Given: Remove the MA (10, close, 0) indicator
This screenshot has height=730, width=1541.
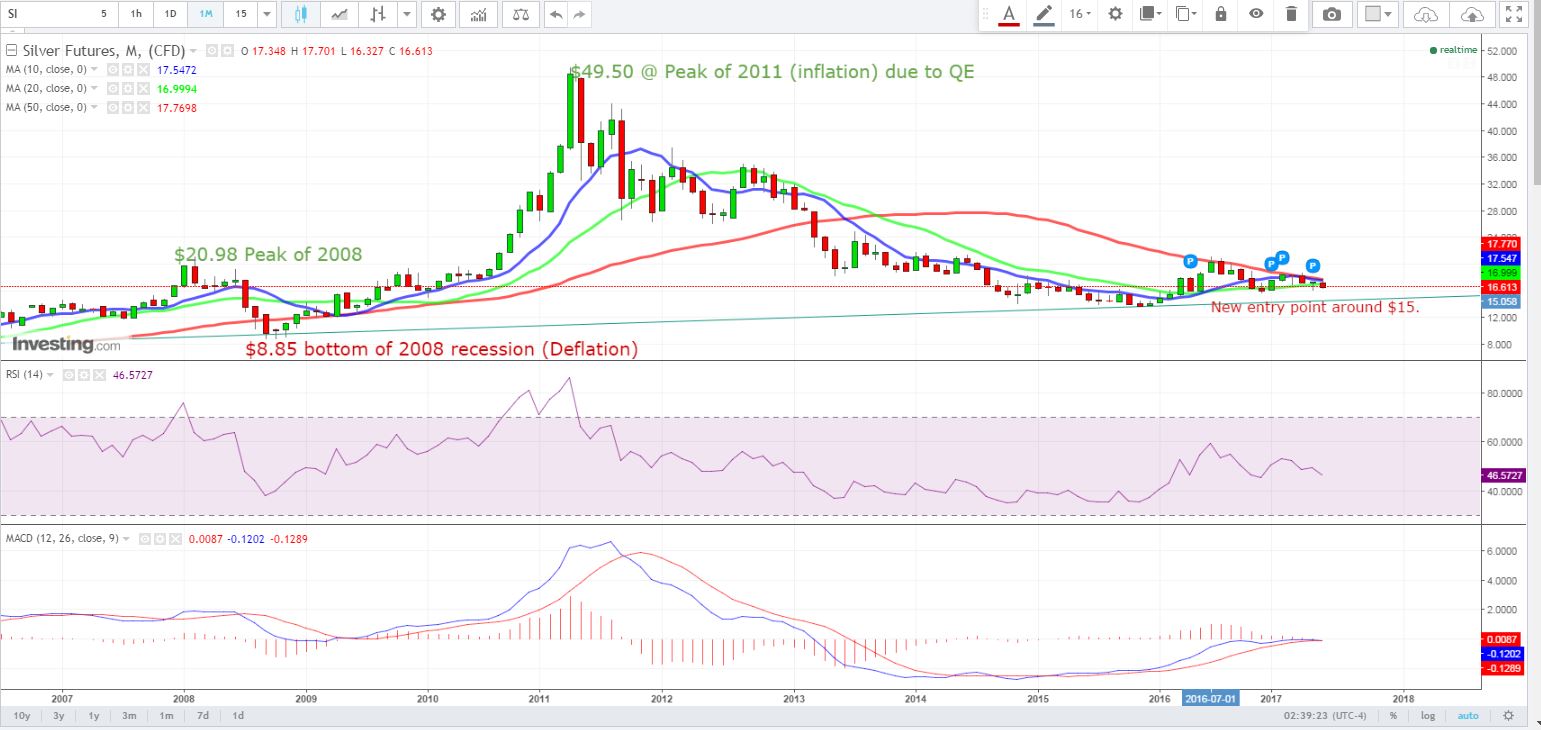Looking at the screenshot, I should coord(143,70).
